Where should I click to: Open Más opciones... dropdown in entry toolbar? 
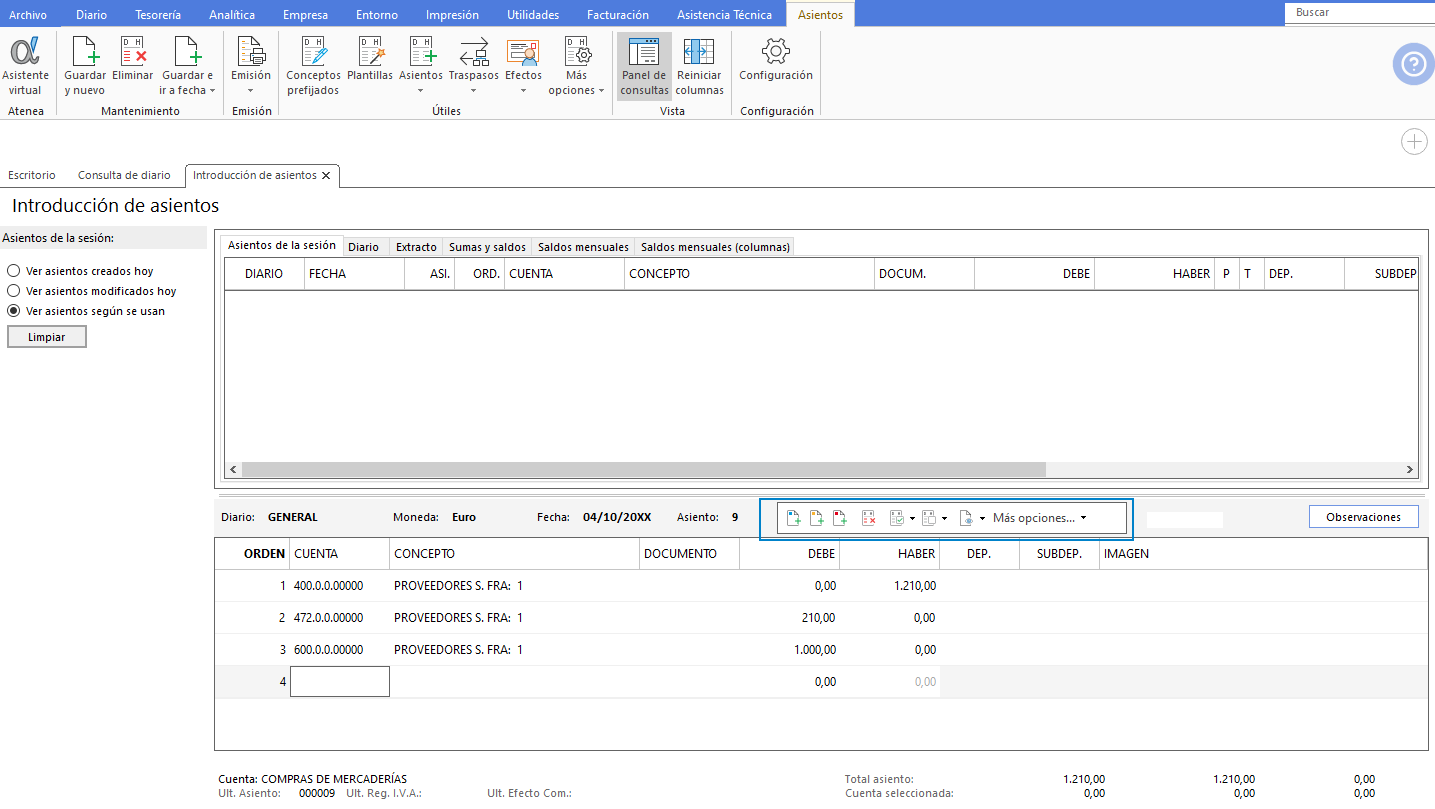(1039, 518)
